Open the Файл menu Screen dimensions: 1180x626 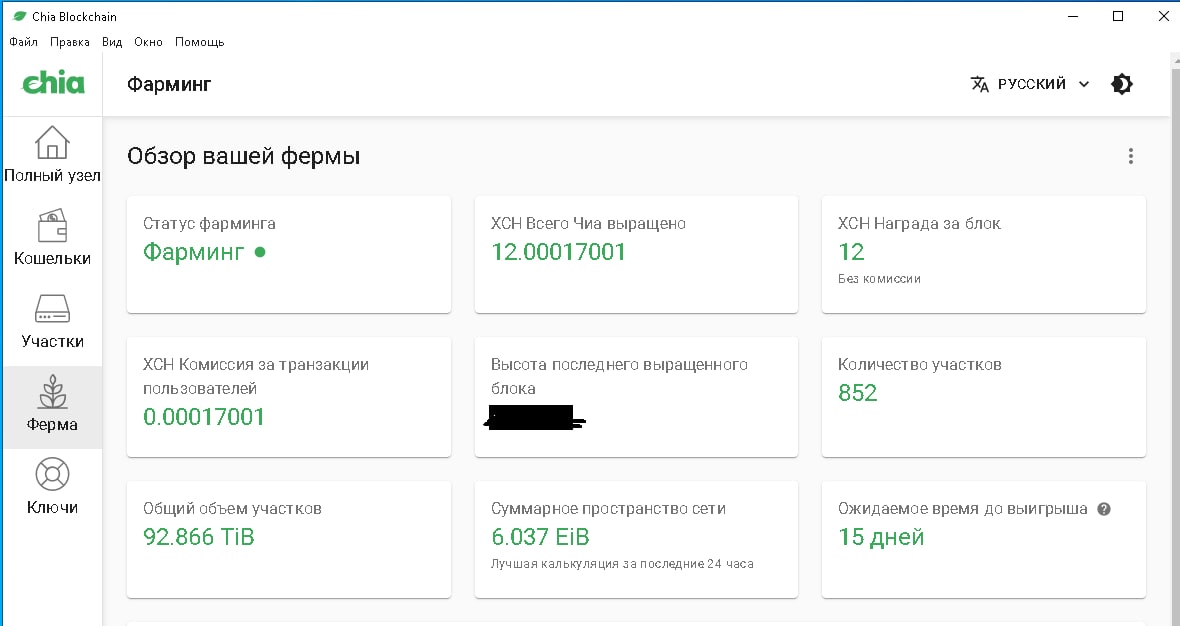point(23,42)
